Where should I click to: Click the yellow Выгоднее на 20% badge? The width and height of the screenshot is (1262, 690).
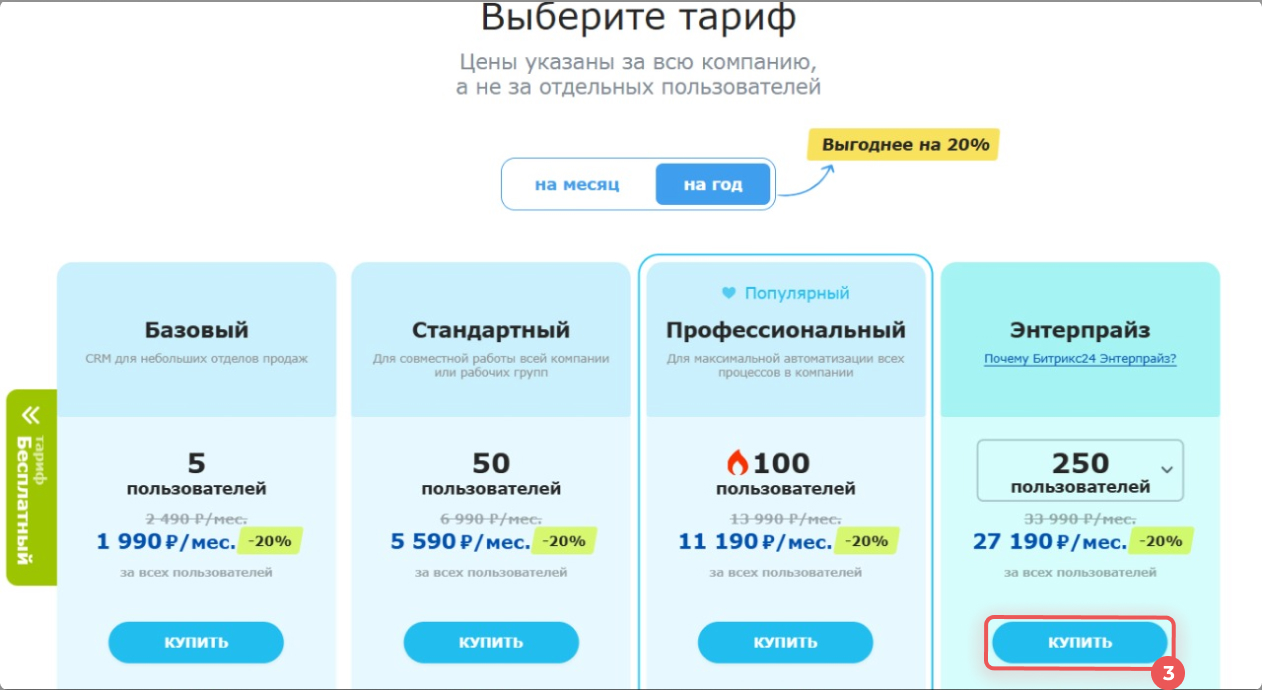pyautogui.click(x=901, y=145)
